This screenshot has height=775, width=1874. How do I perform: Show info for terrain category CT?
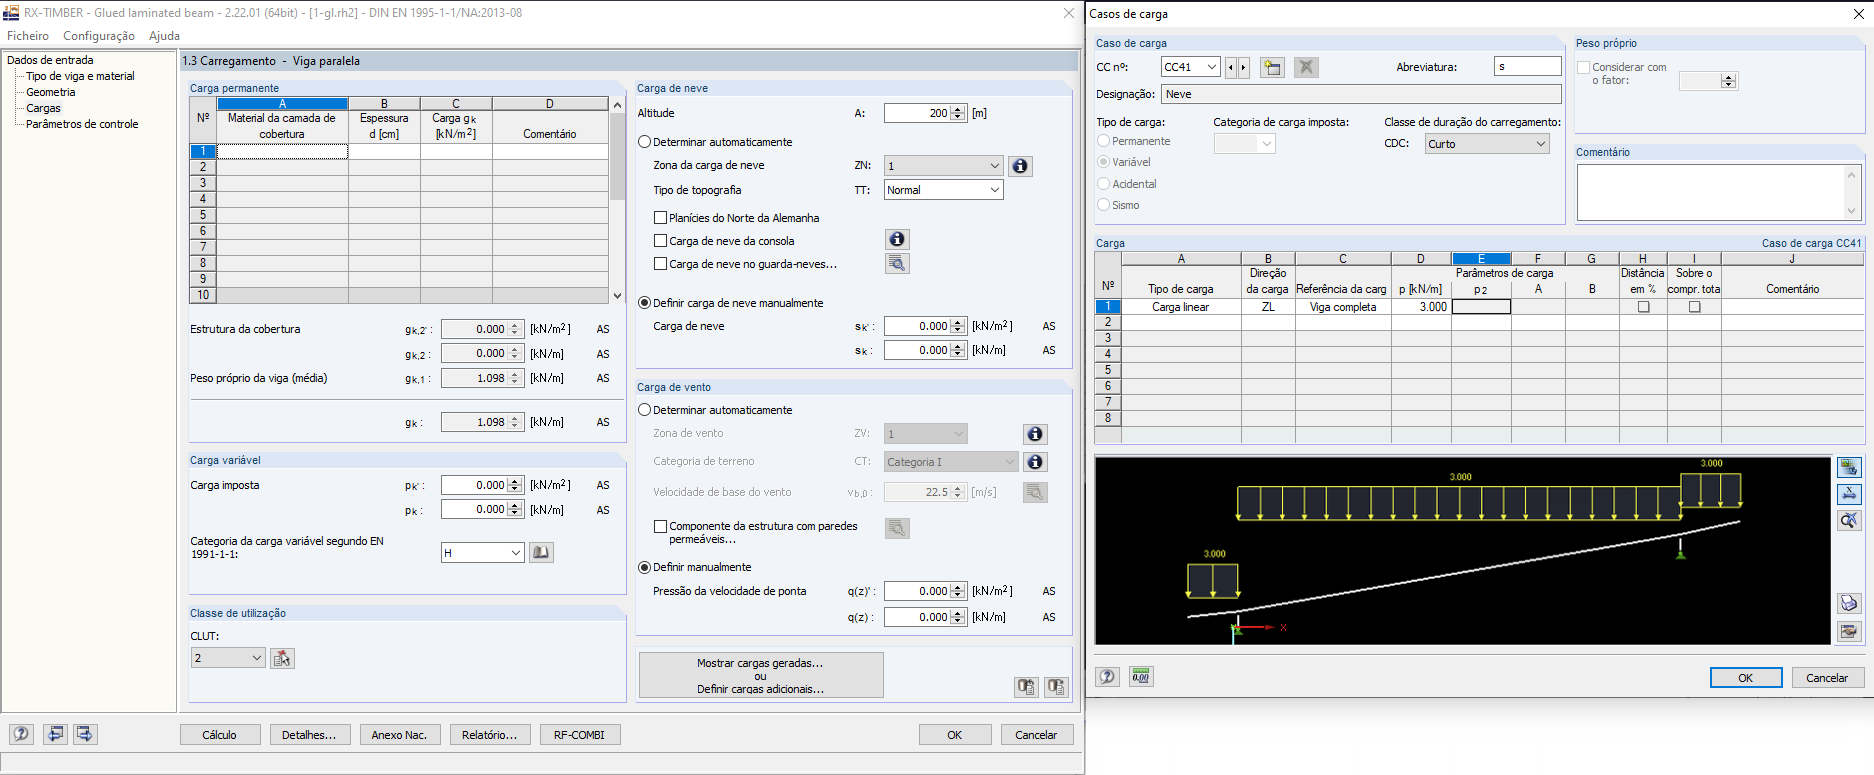(x=1035, y=461)
